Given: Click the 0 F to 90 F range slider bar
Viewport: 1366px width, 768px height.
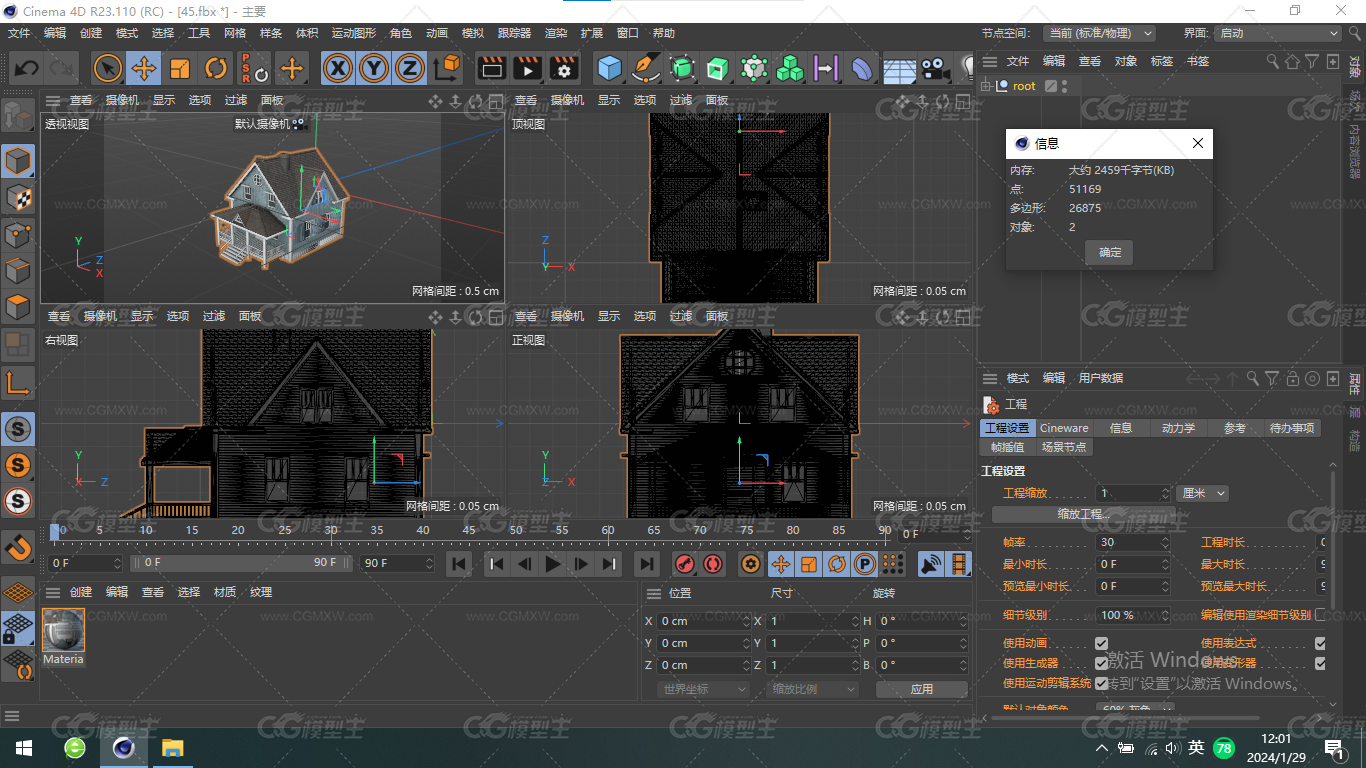Looking at the screenshot, I should [243, 563].
